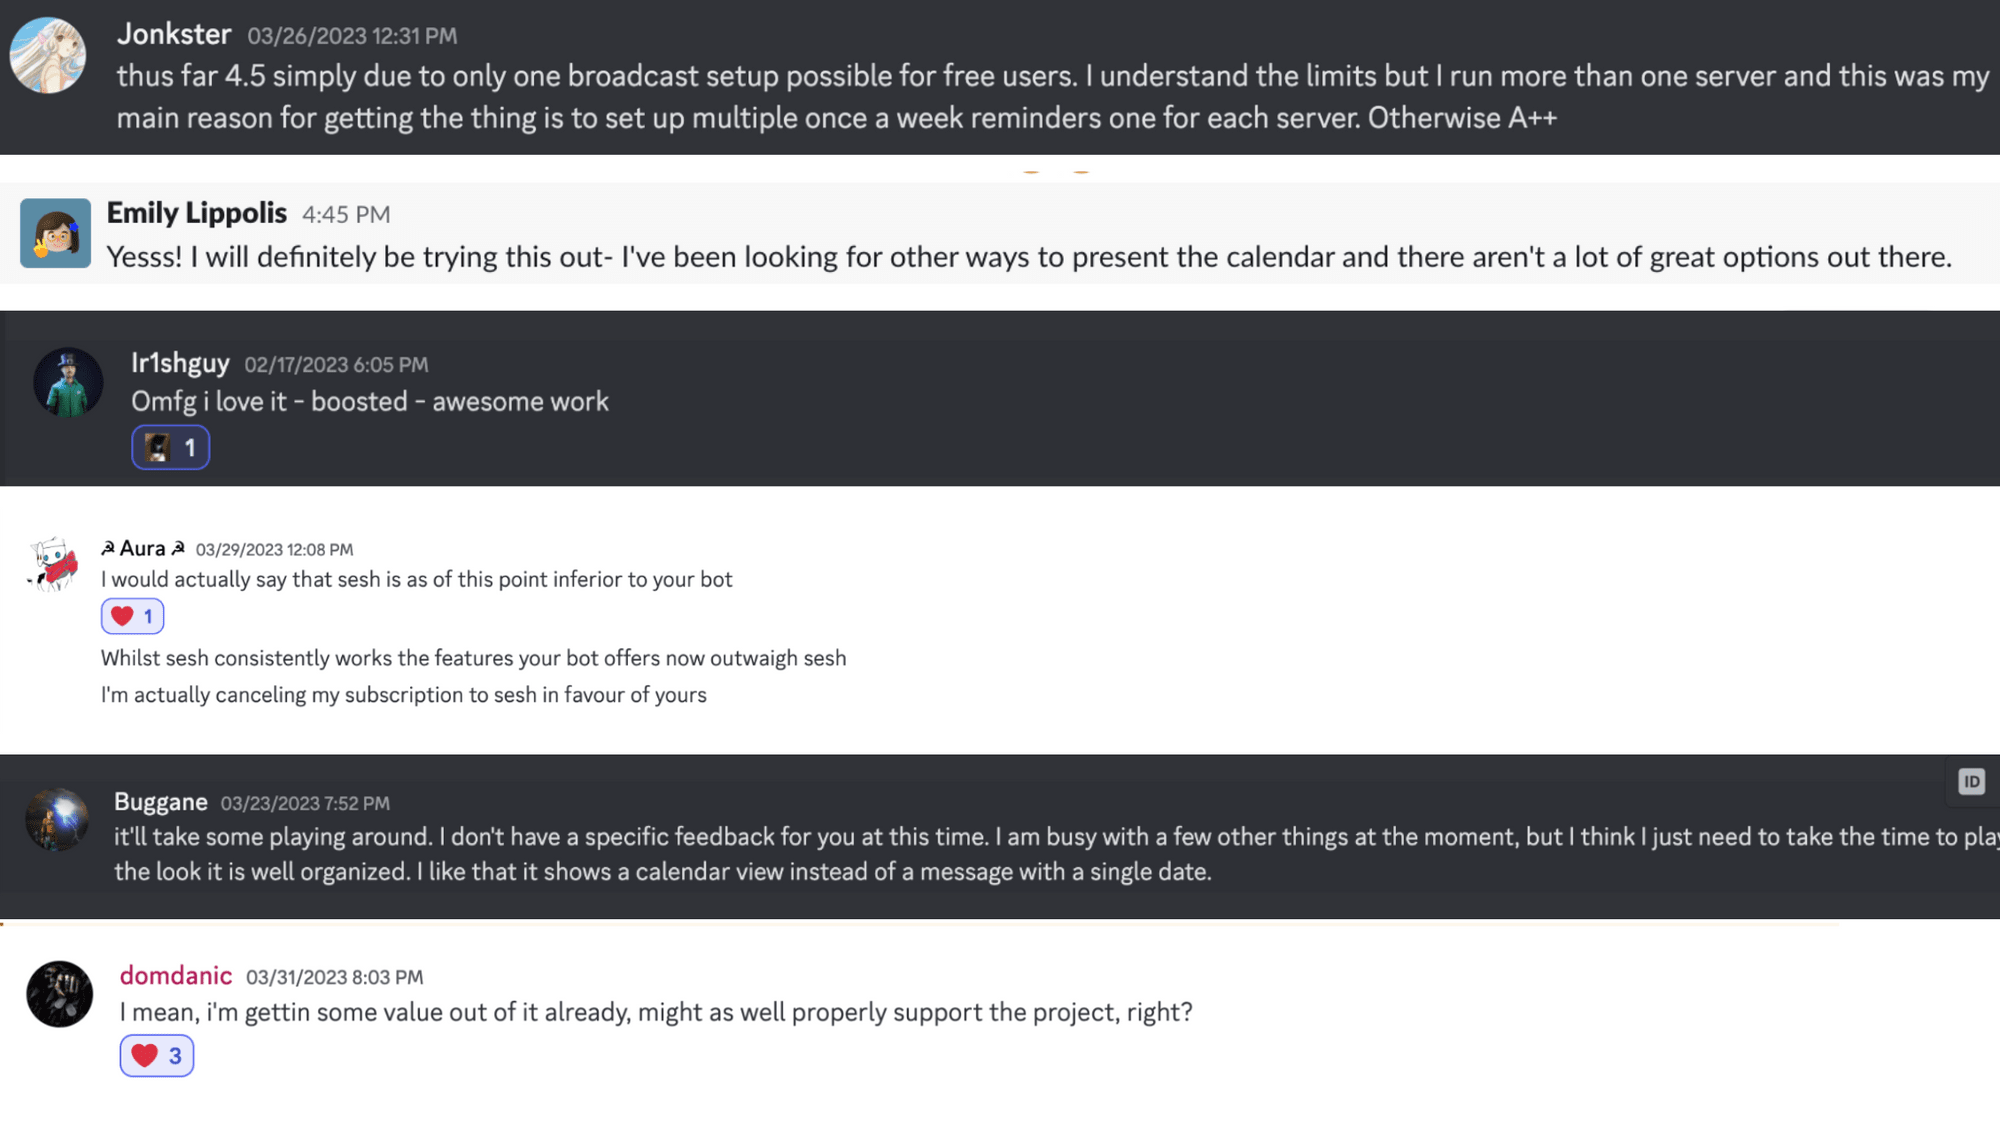
Task: Toggle custom emoji reaction under Ir1shguy's message
Action: (x=171, y=447)
